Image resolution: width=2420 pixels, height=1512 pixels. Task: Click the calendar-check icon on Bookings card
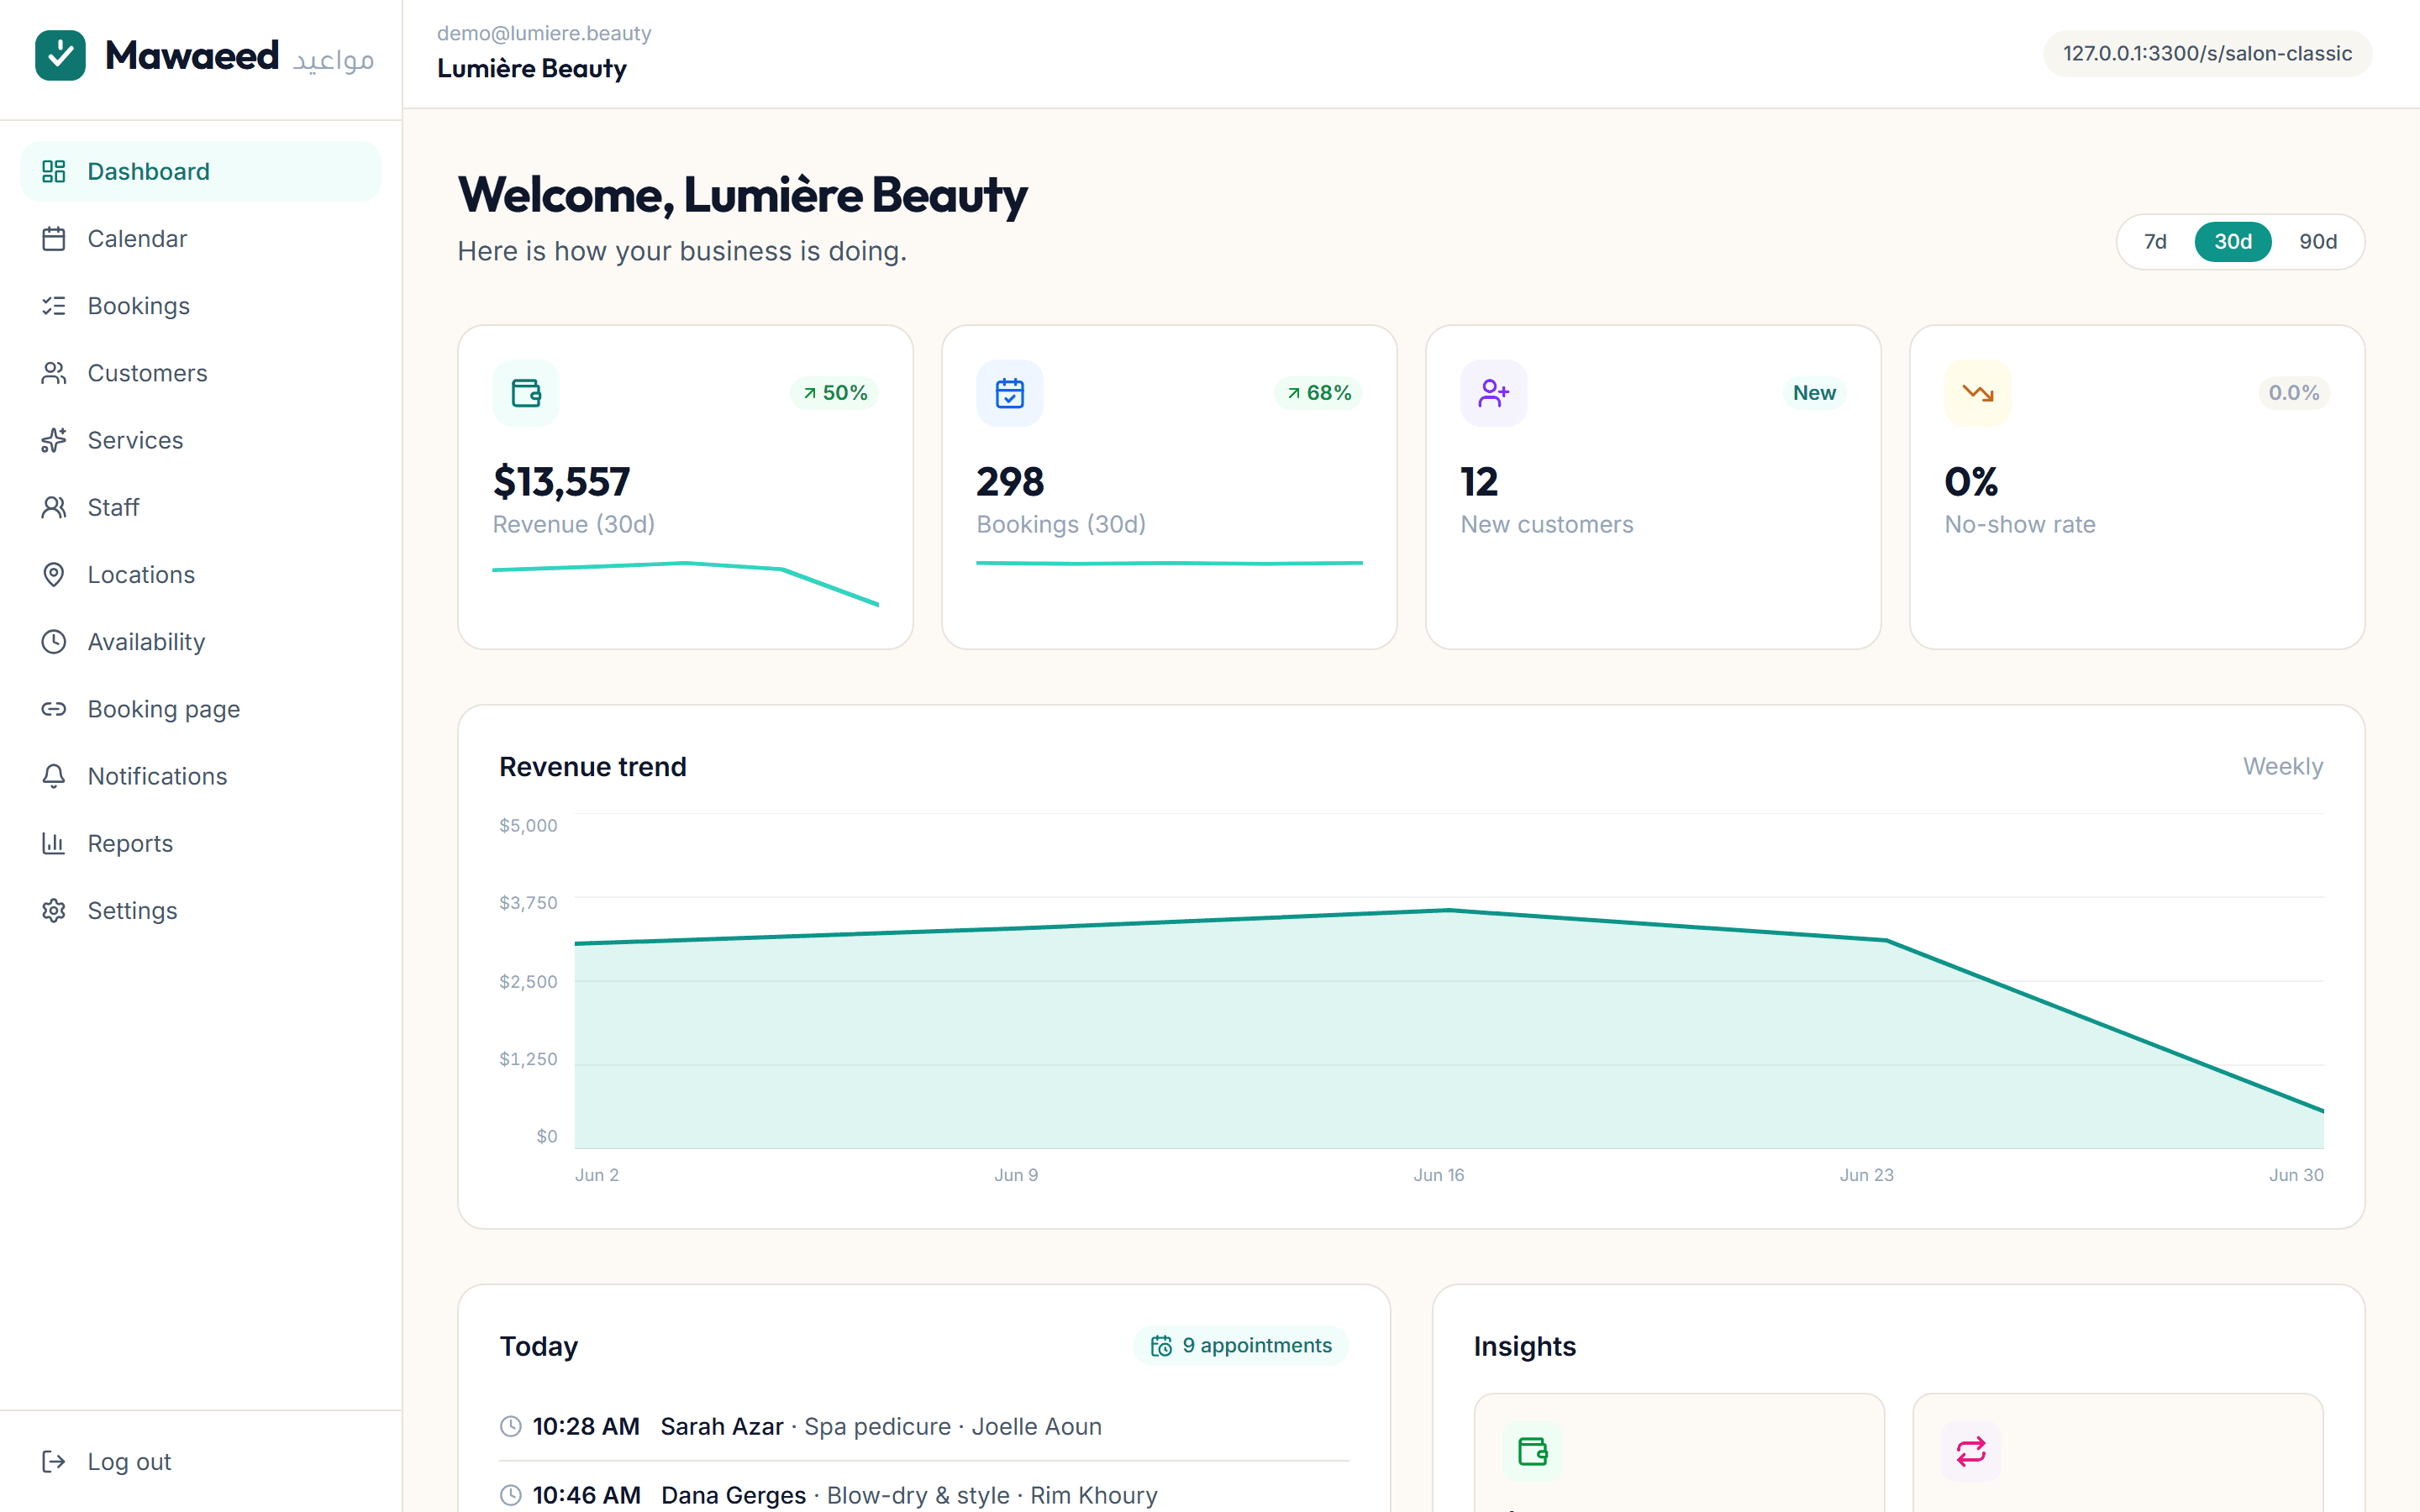pyautogui.click(x=1010, y=393)
